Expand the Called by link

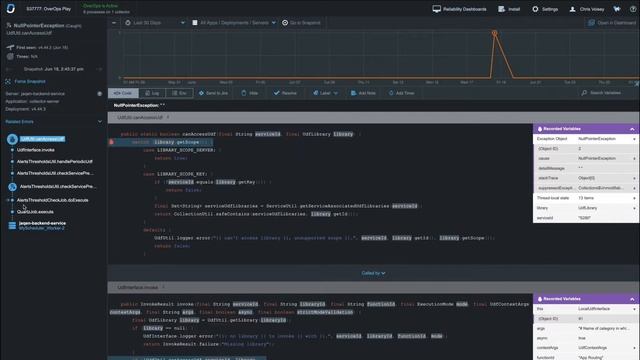[373, 273]
